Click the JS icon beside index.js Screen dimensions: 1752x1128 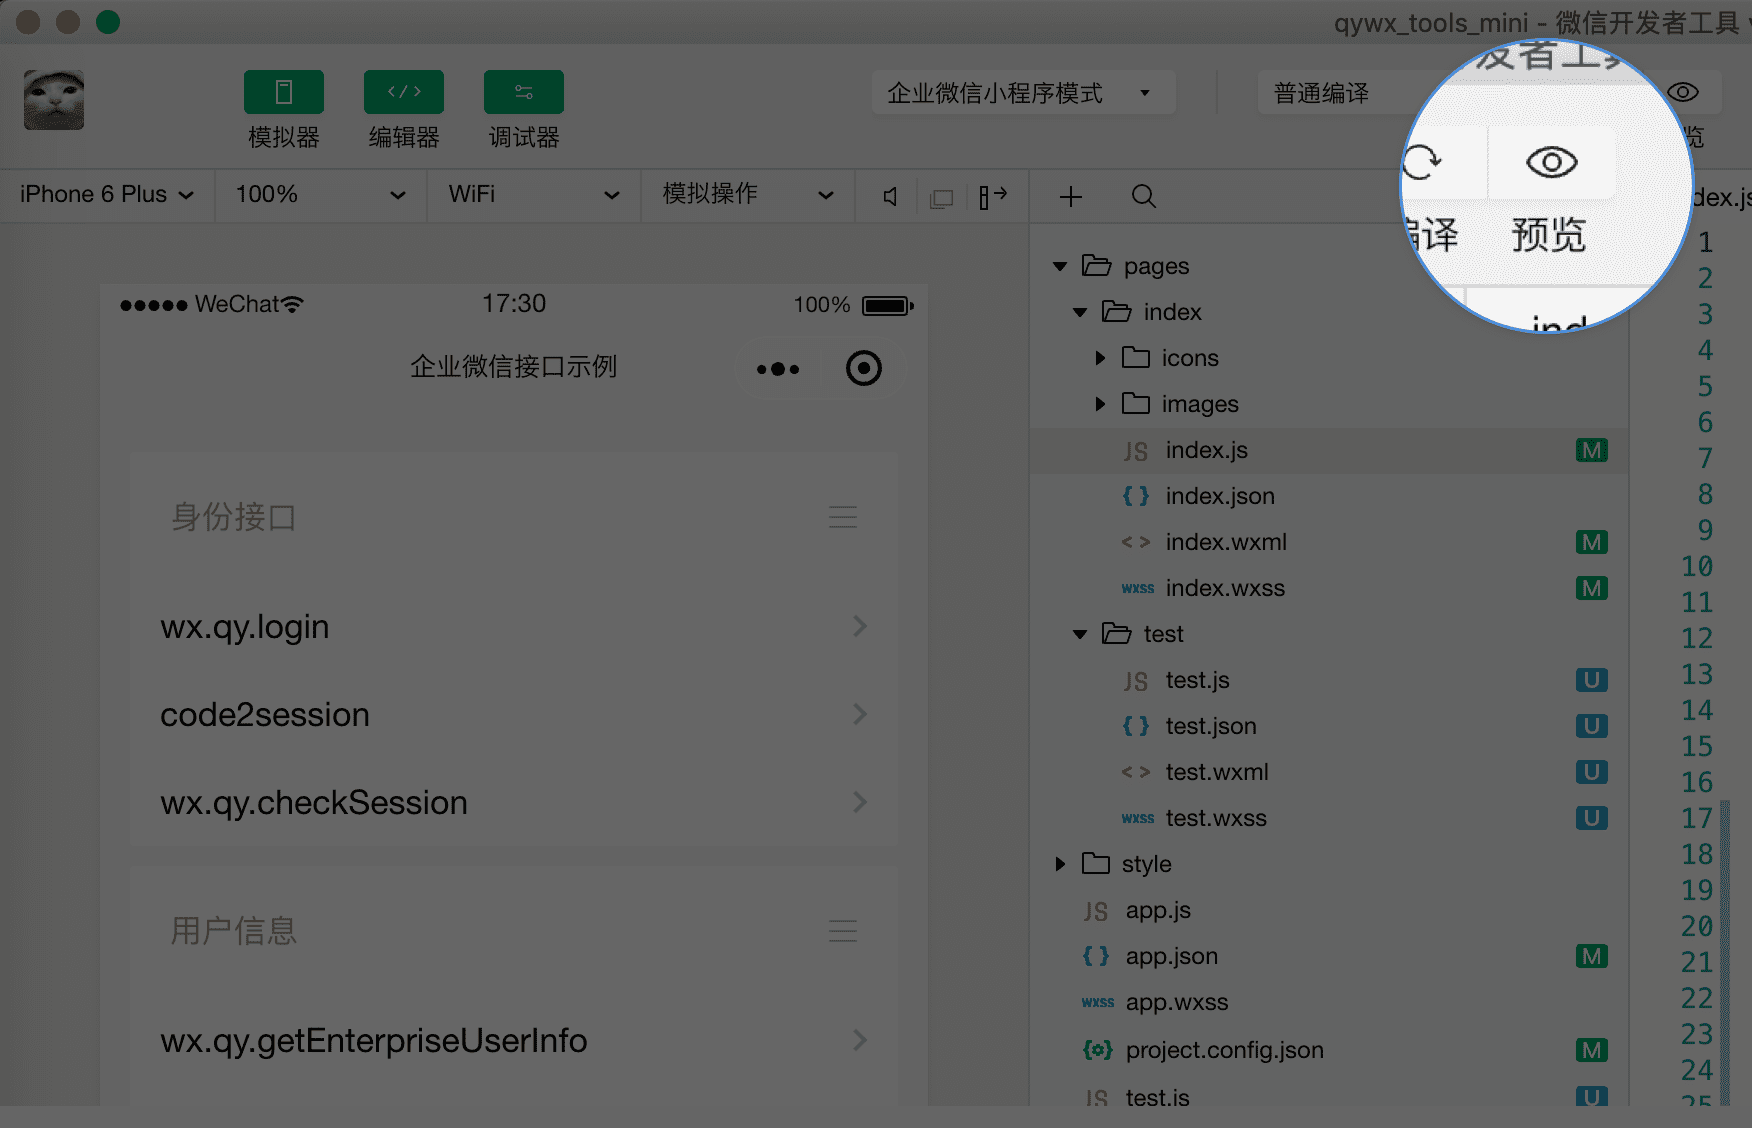[x=1135, y=451]
